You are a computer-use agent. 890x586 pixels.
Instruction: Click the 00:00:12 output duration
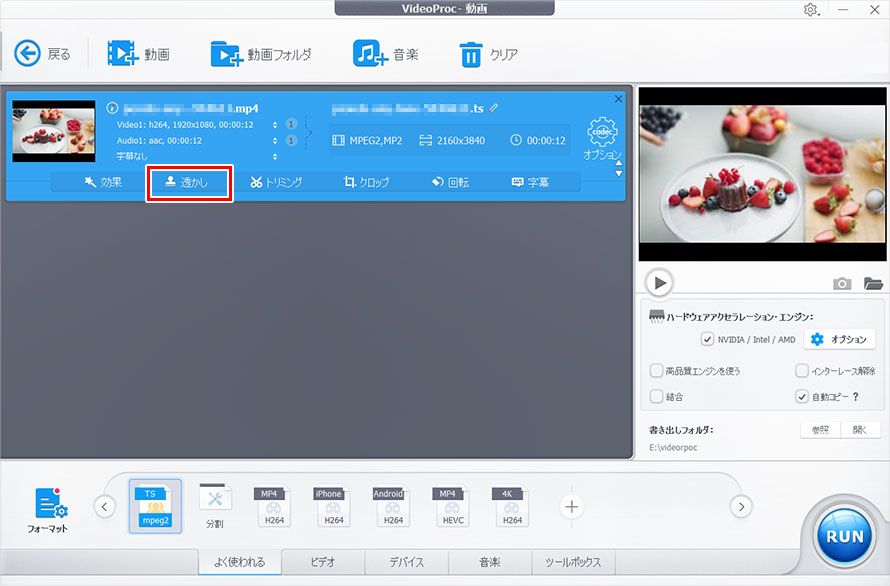(x=538, y=140)
